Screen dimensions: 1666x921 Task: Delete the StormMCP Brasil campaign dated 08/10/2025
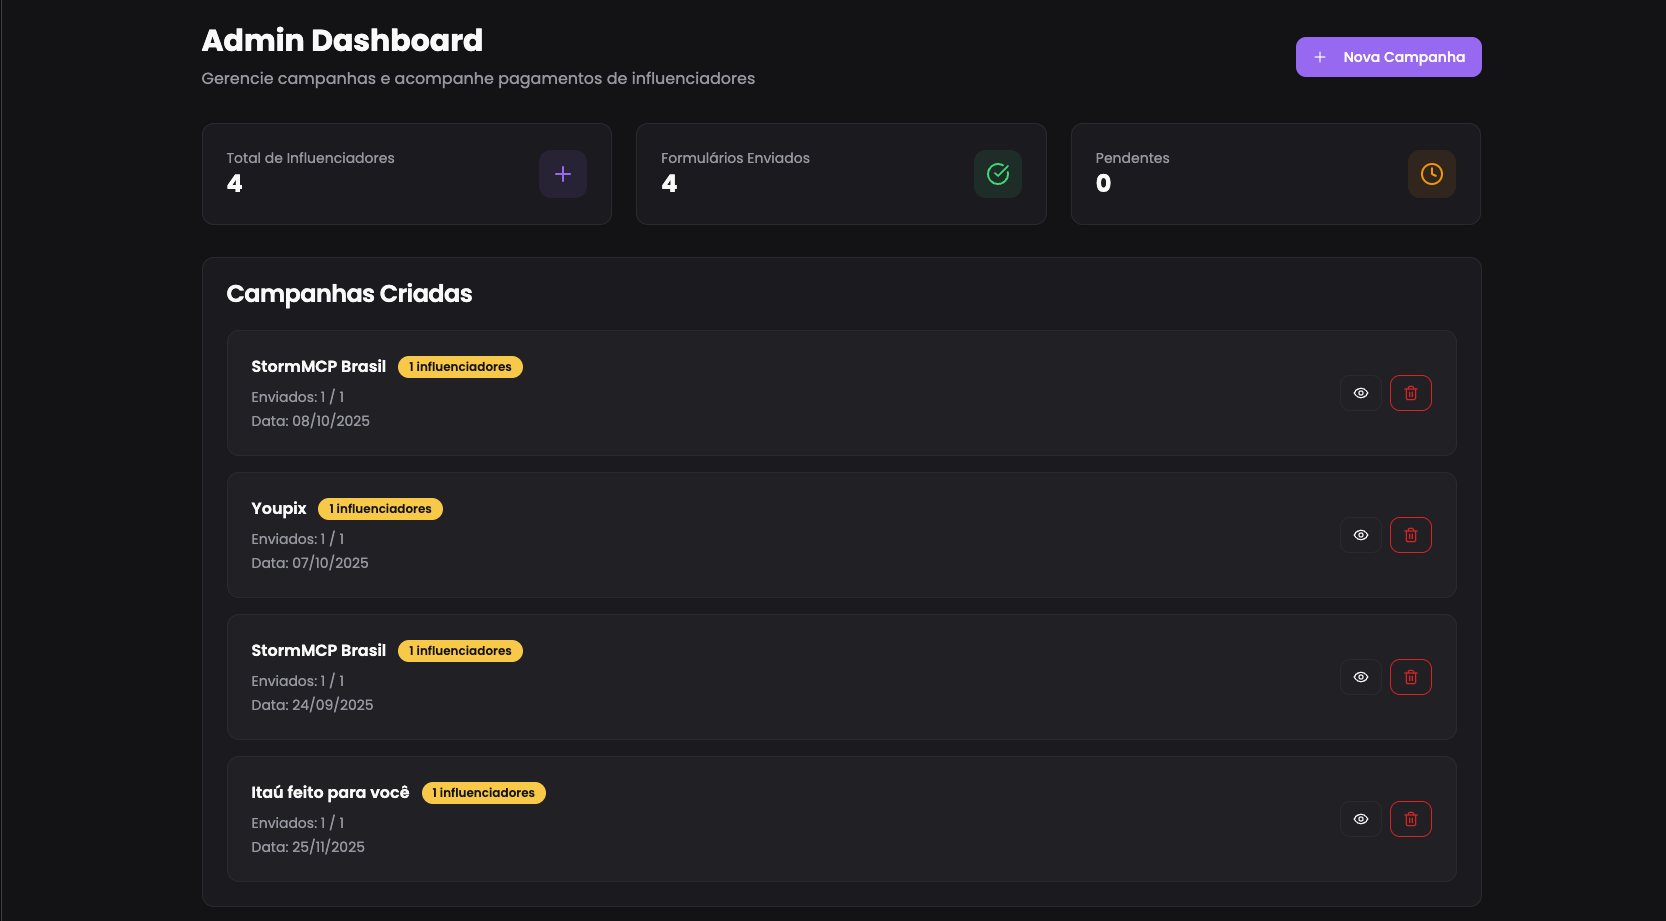point(1411,393)
